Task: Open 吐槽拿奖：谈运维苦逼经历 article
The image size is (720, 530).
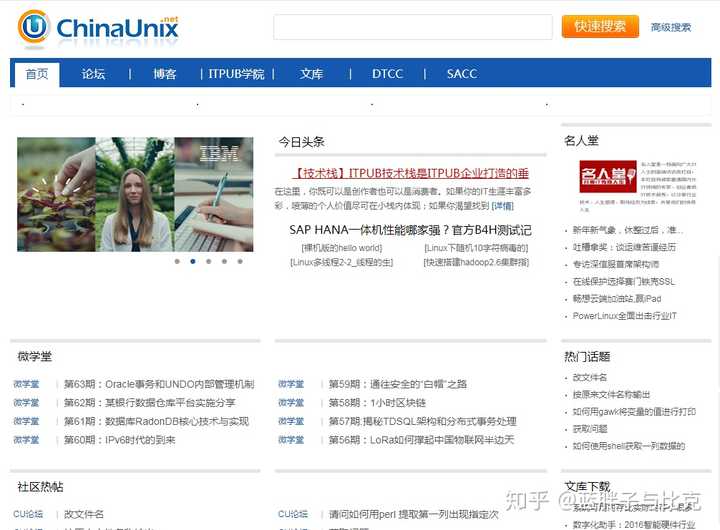Action: pyautogui.click(x=624, y=247)
